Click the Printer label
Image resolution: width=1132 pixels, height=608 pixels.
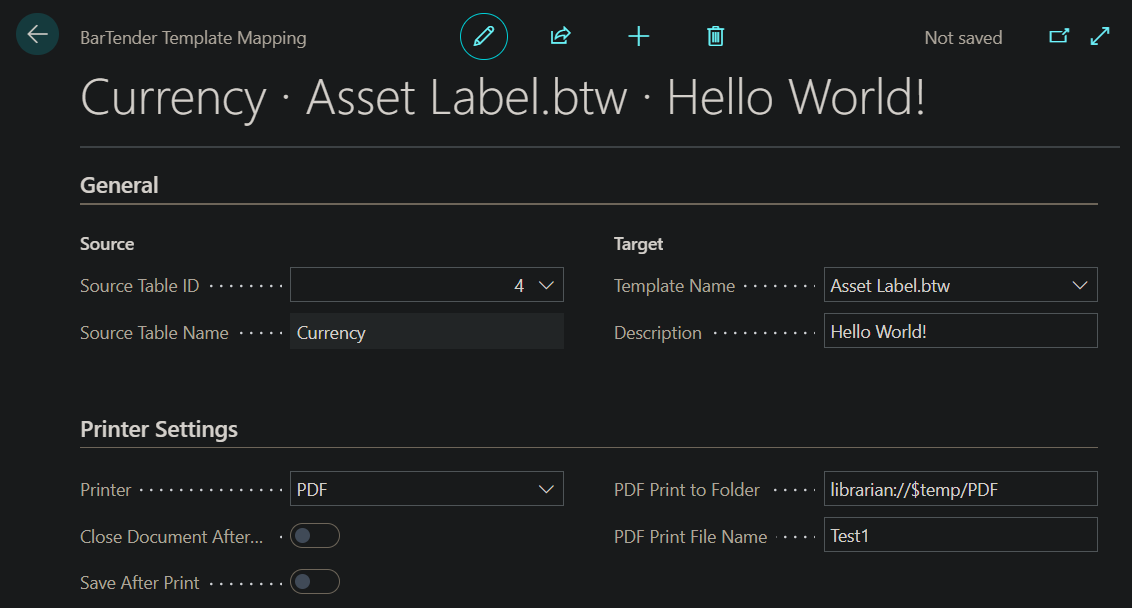click(x=105, y=490)
